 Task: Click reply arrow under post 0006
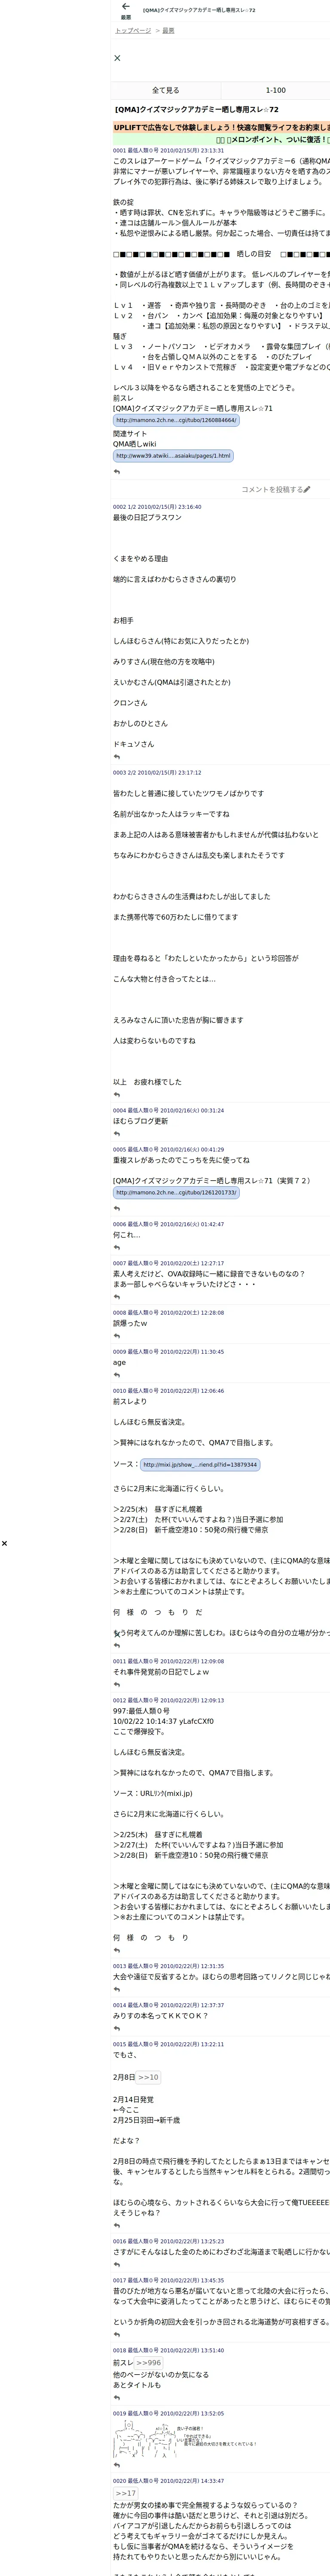(117, 1247)
